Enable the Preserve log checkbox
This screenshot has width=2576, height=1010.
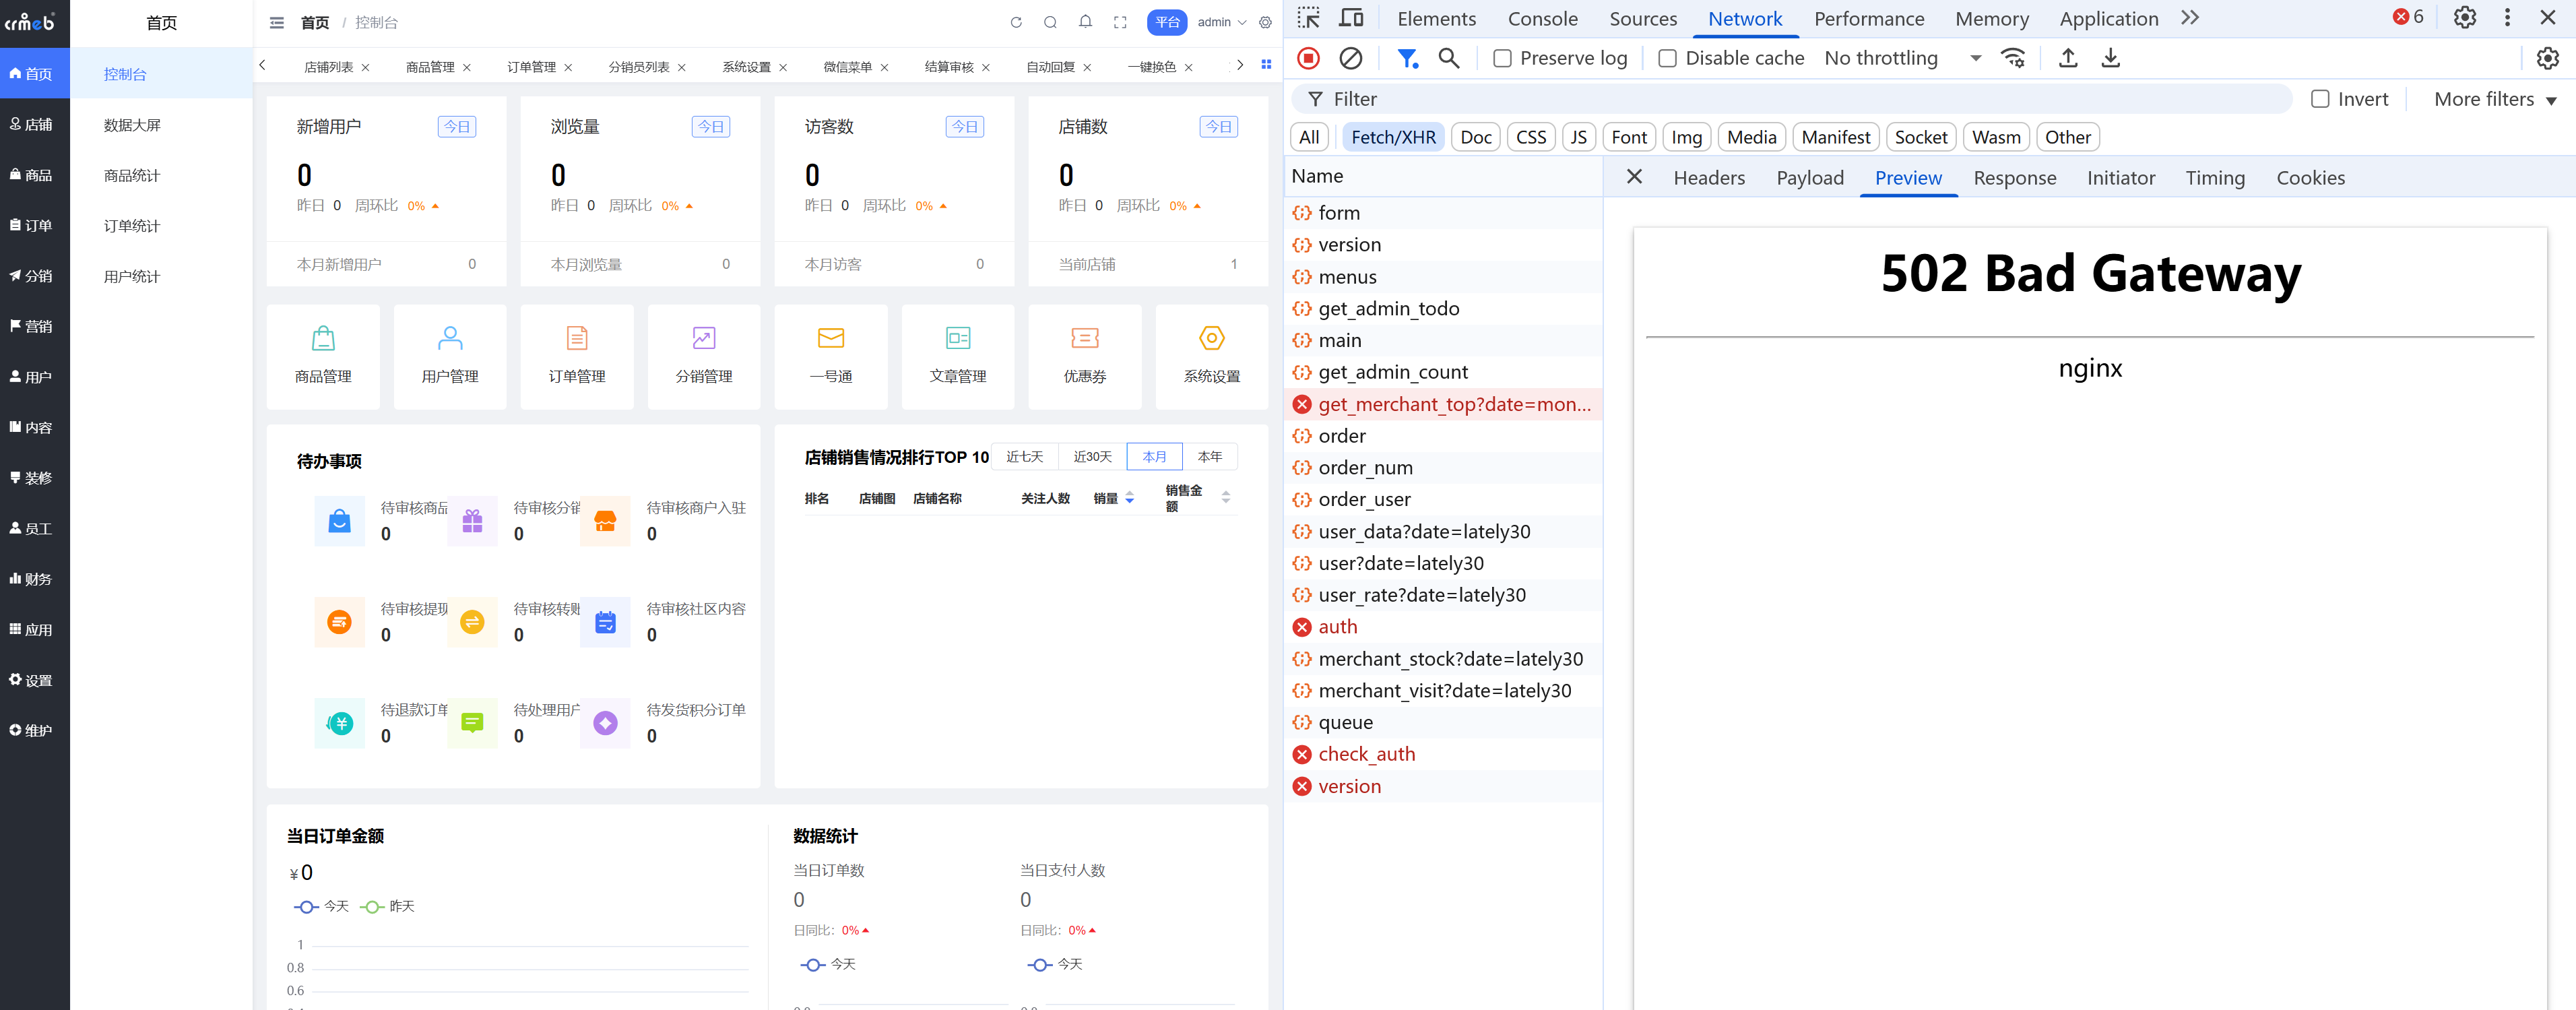coord(1502,58)
